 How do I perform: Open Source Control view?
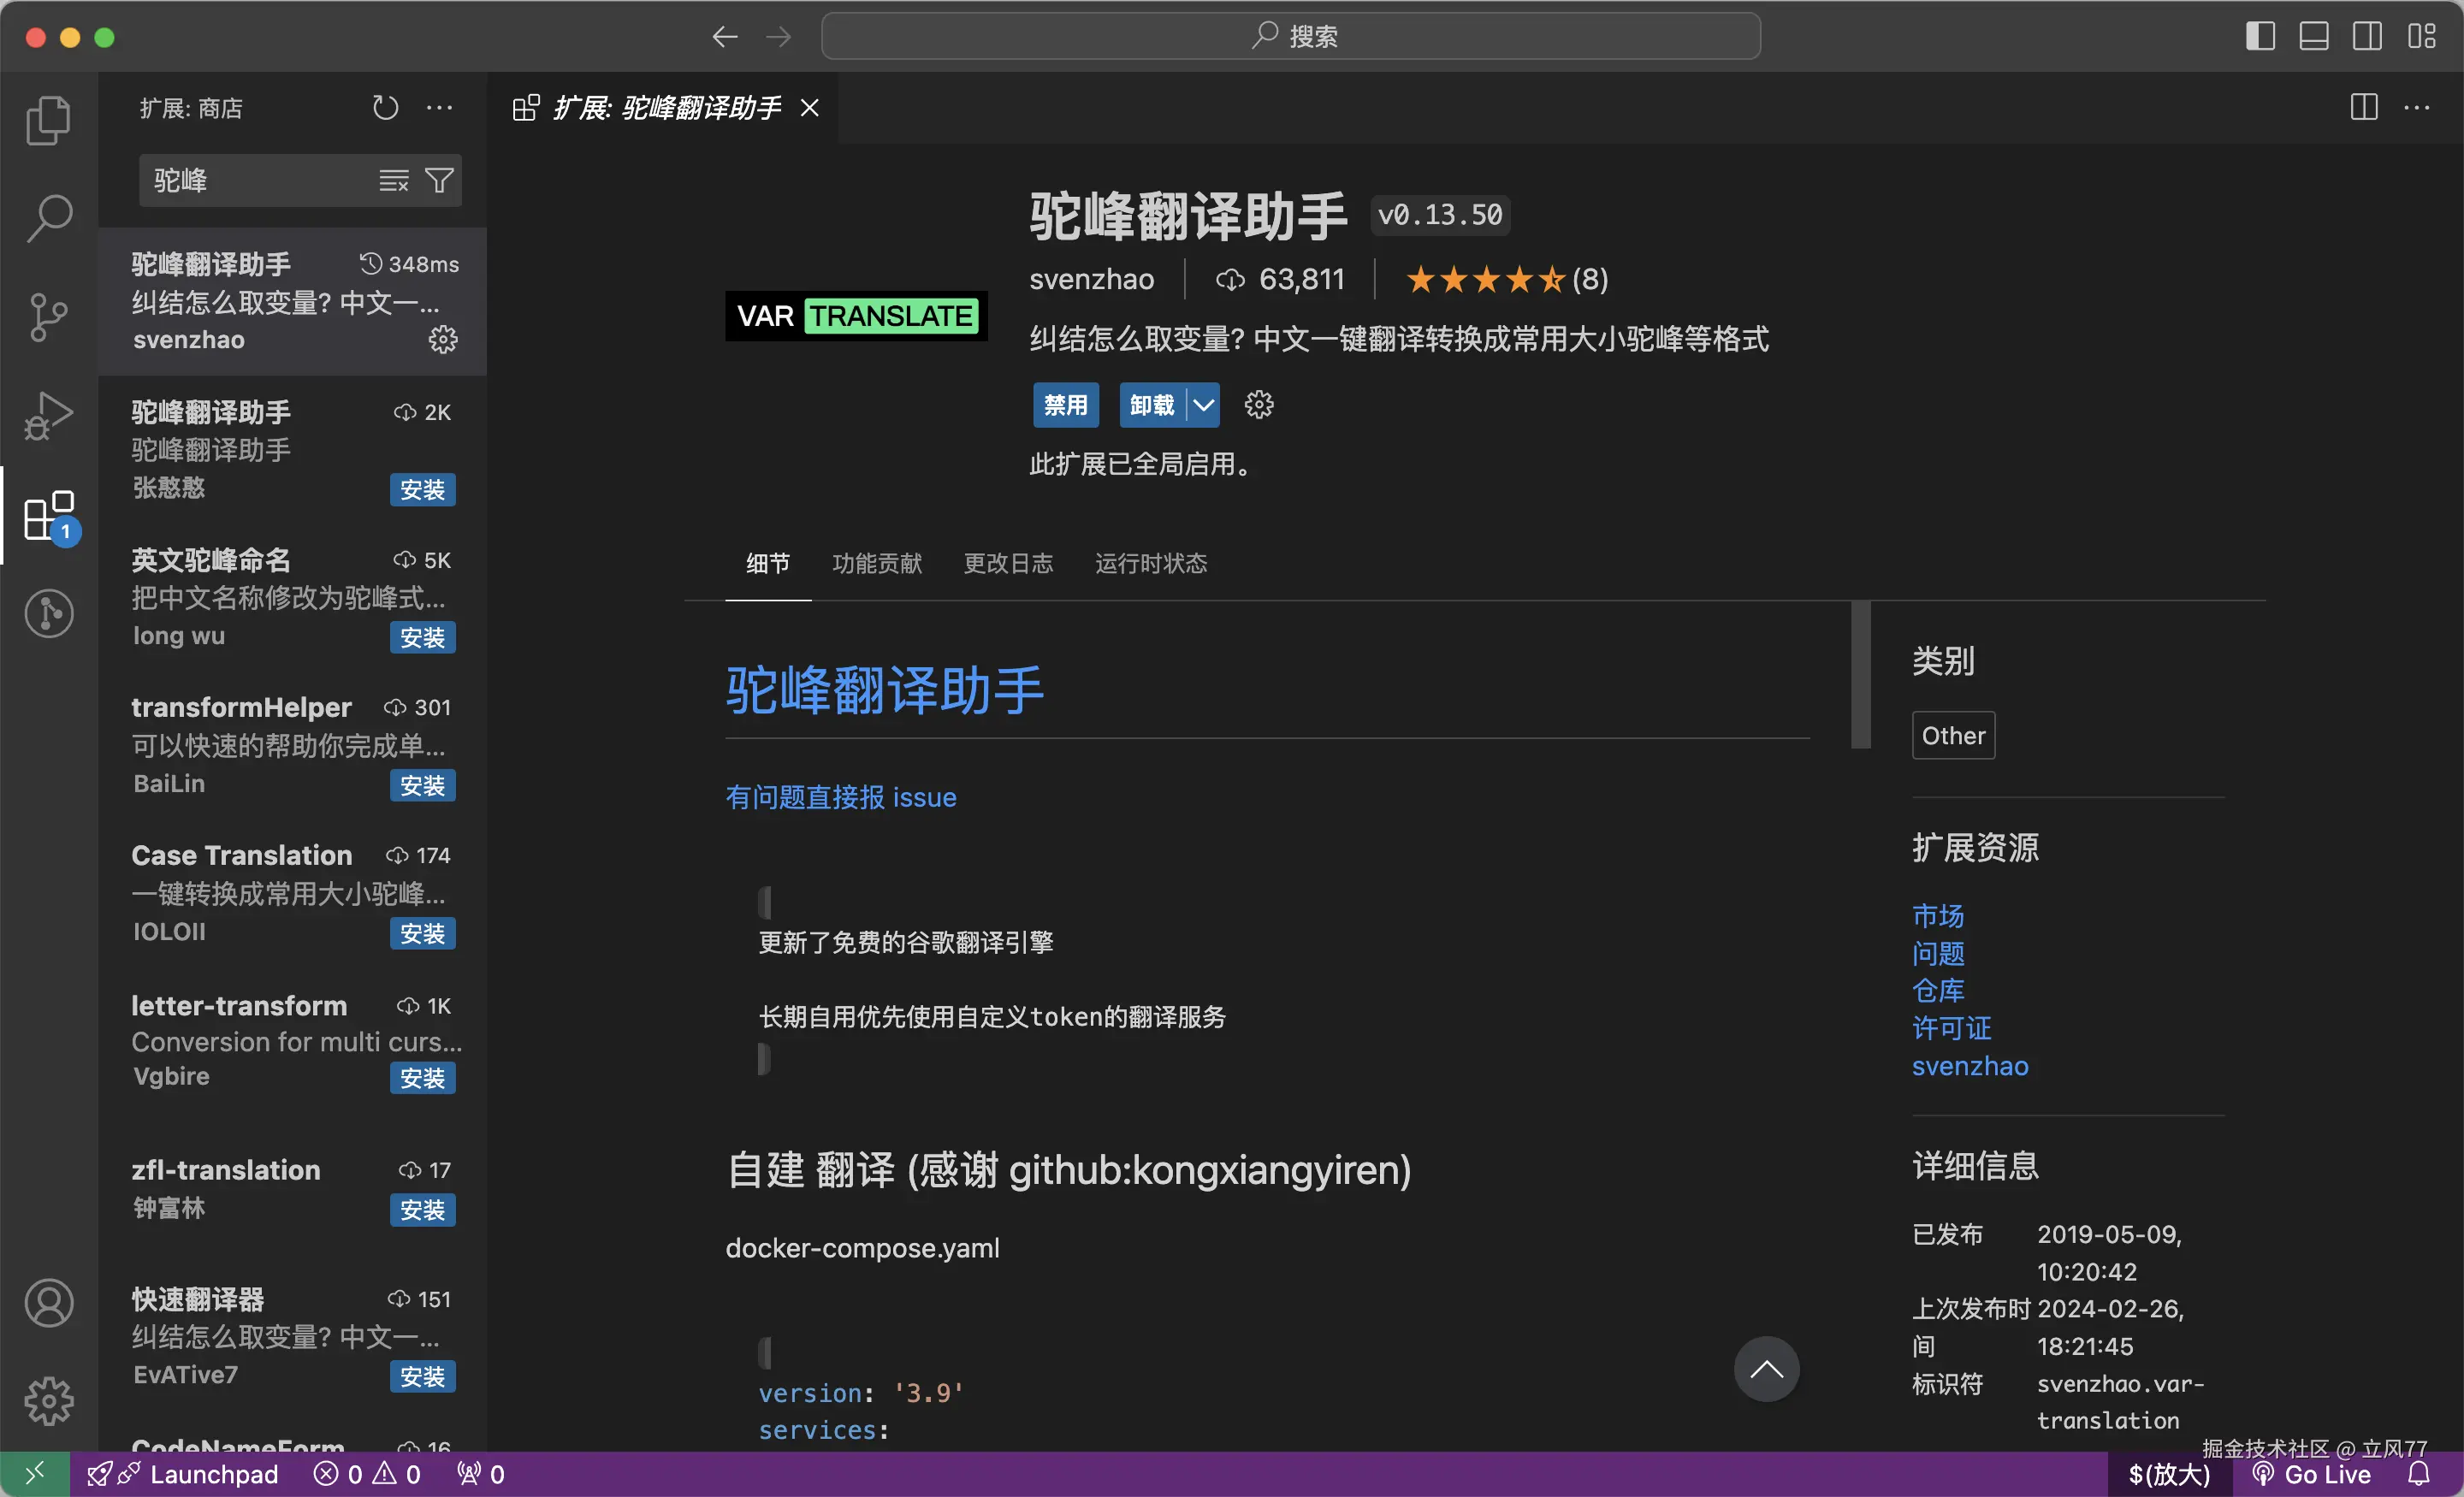[48, 317]
